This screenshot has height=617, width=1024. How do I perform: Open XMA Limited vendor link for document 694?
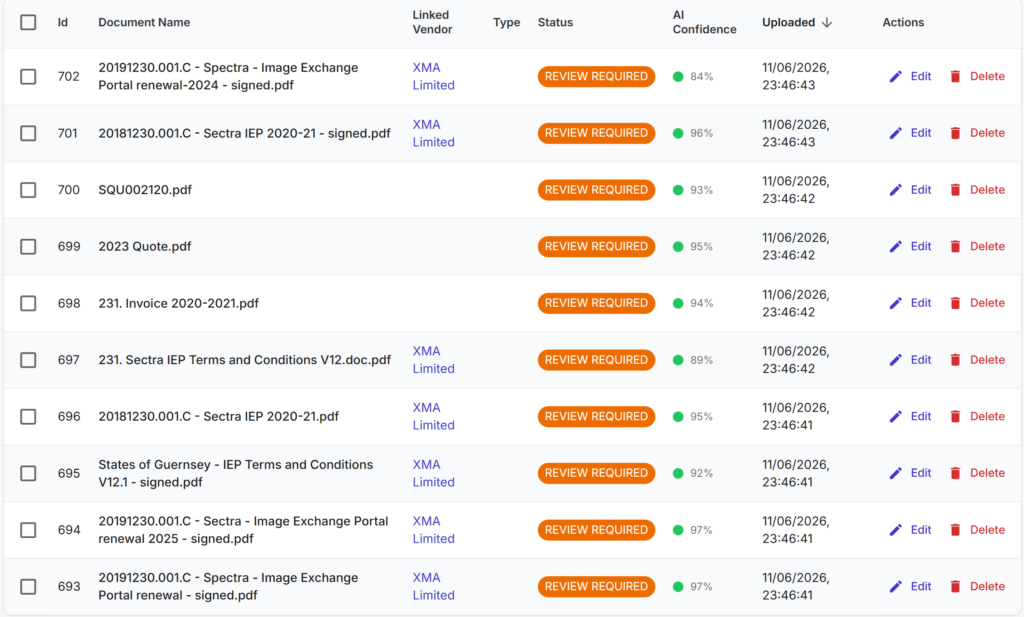coord(433,530)
